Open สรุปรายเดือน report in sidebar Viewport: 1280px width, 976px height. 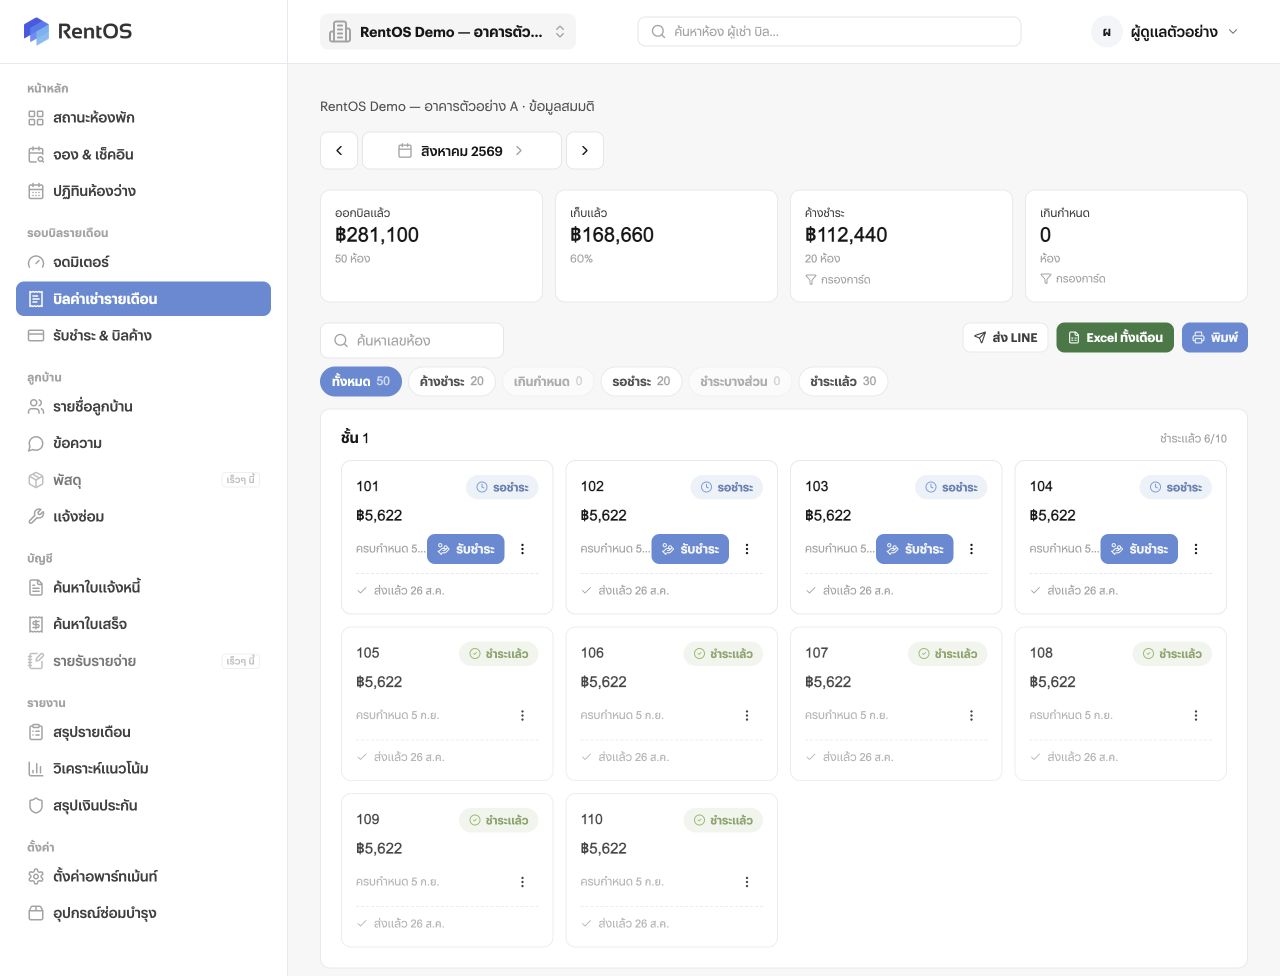pos(143,732)
